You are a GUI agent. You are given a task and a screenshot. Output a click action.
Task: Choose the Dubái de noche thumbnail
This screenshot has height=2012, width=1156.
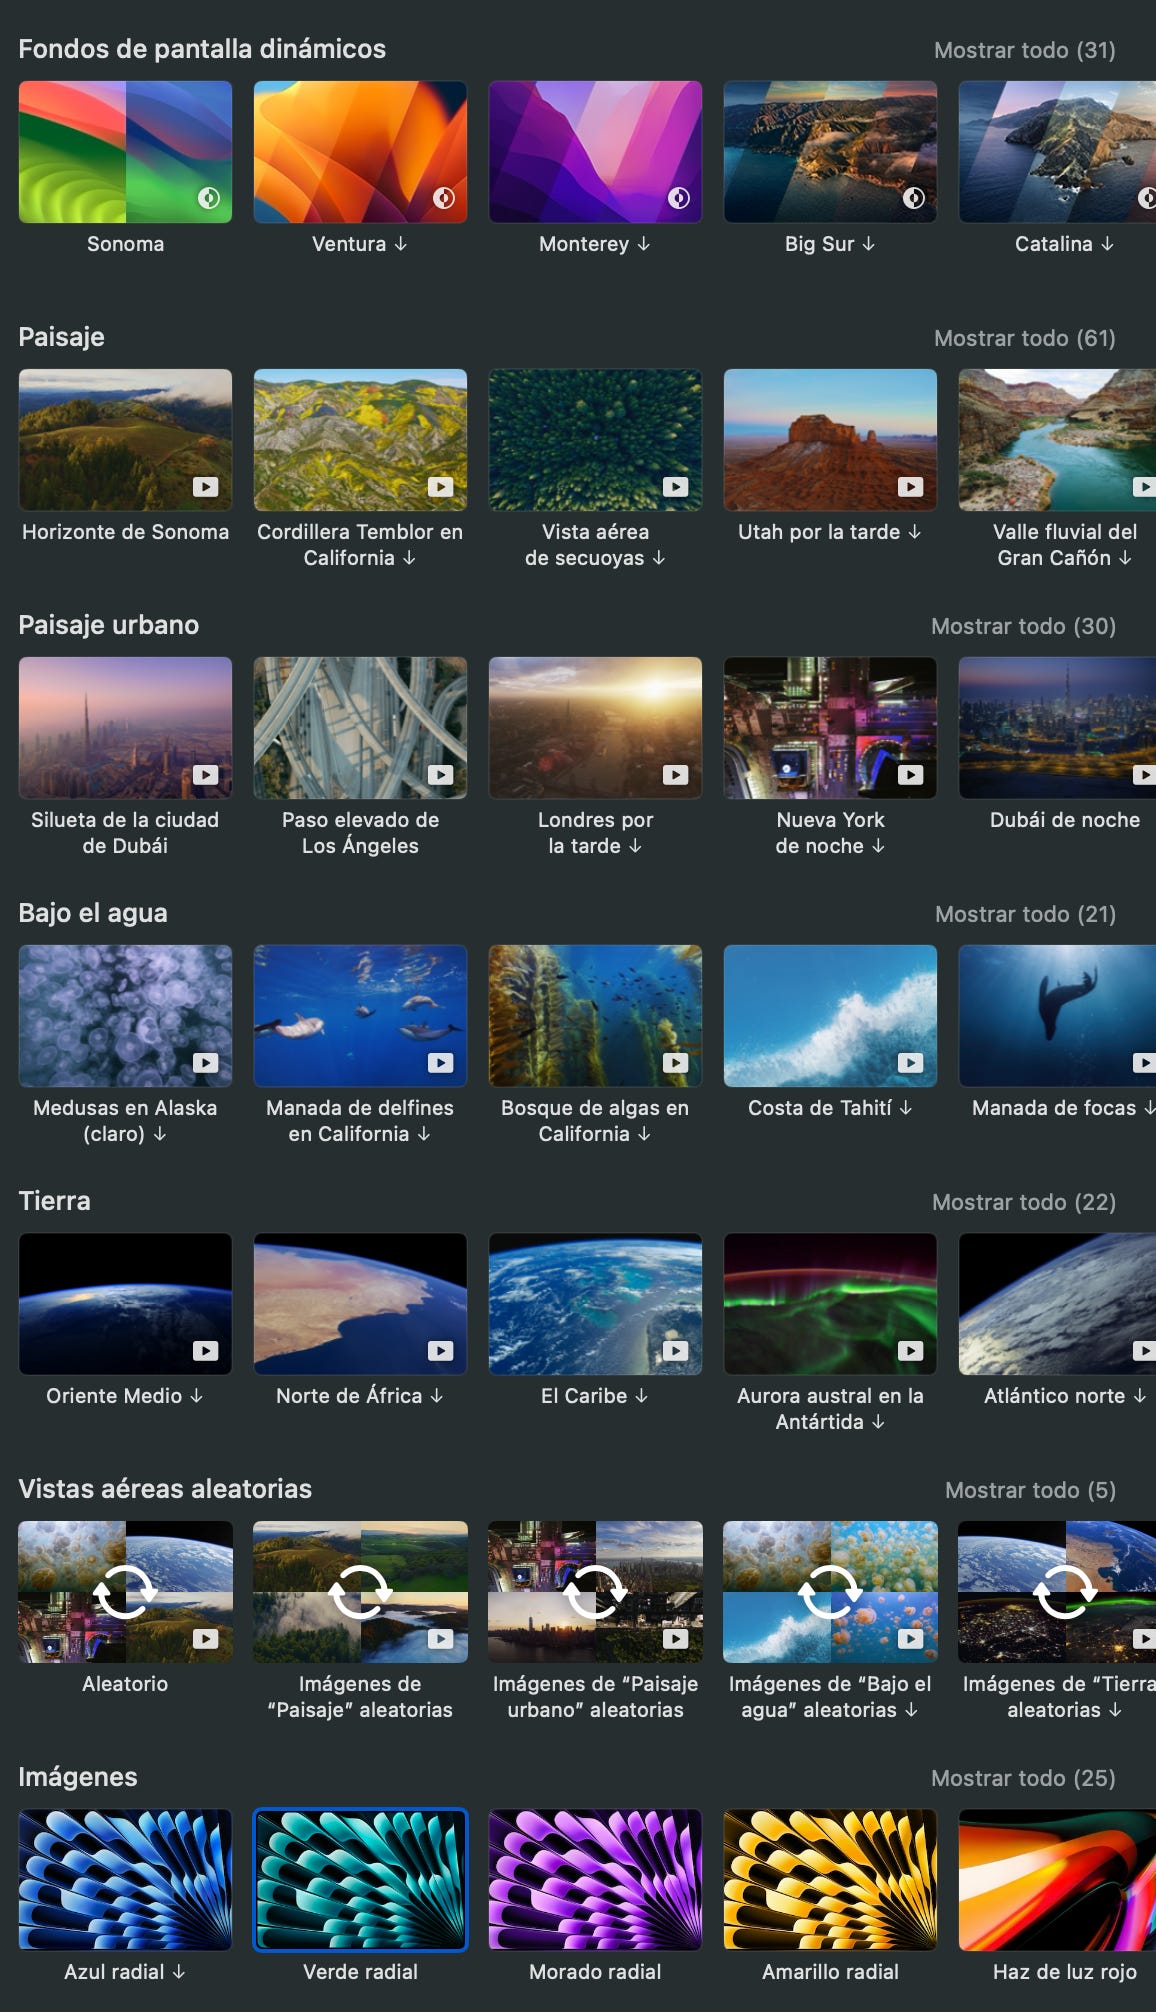(x=1057, y=728)
